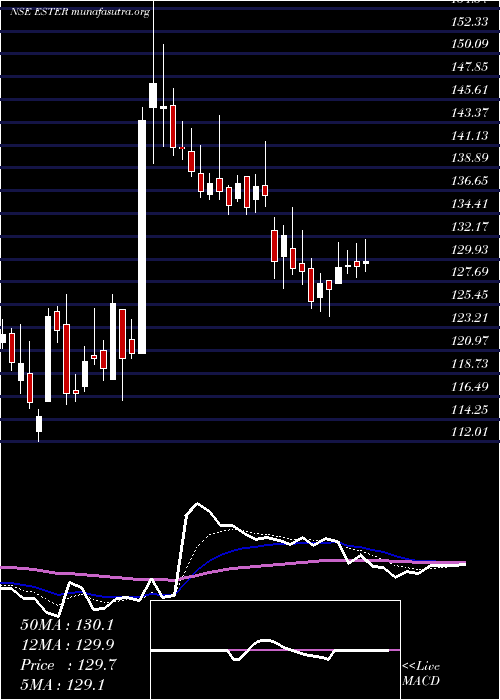This screenshot has width=500, height=700.
Task: Select the price label 123.21
Action: tap(469, 318)
